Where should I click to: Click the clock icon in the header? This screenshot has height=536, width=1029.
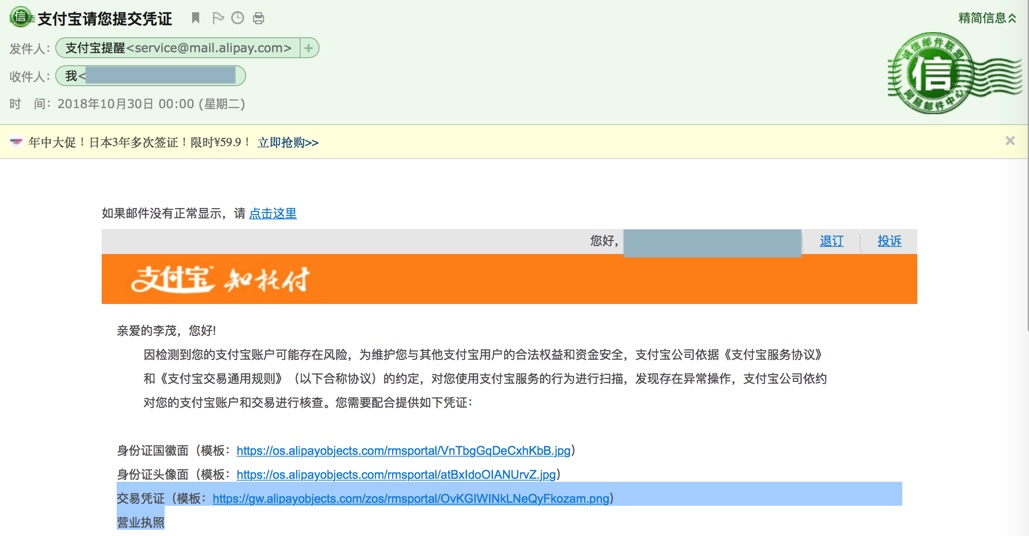pyautogui.click(x=238, y=18)
